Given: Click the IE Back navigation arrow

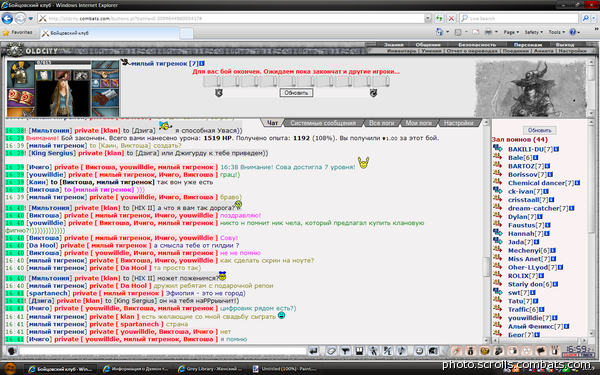Looking at the screenshot, I should [7, 18].
